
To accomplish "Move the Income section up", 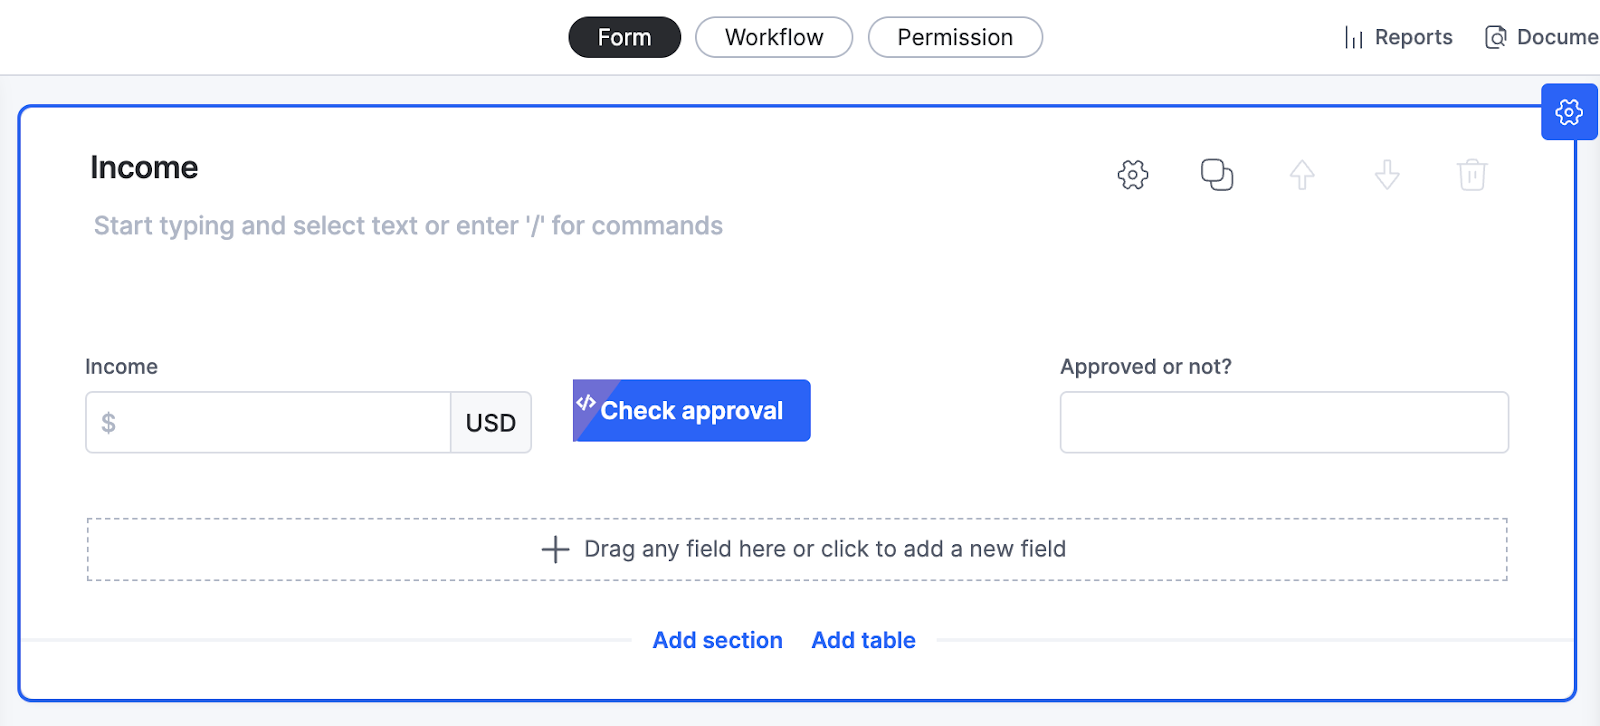I will click(x=1302, y=175).
